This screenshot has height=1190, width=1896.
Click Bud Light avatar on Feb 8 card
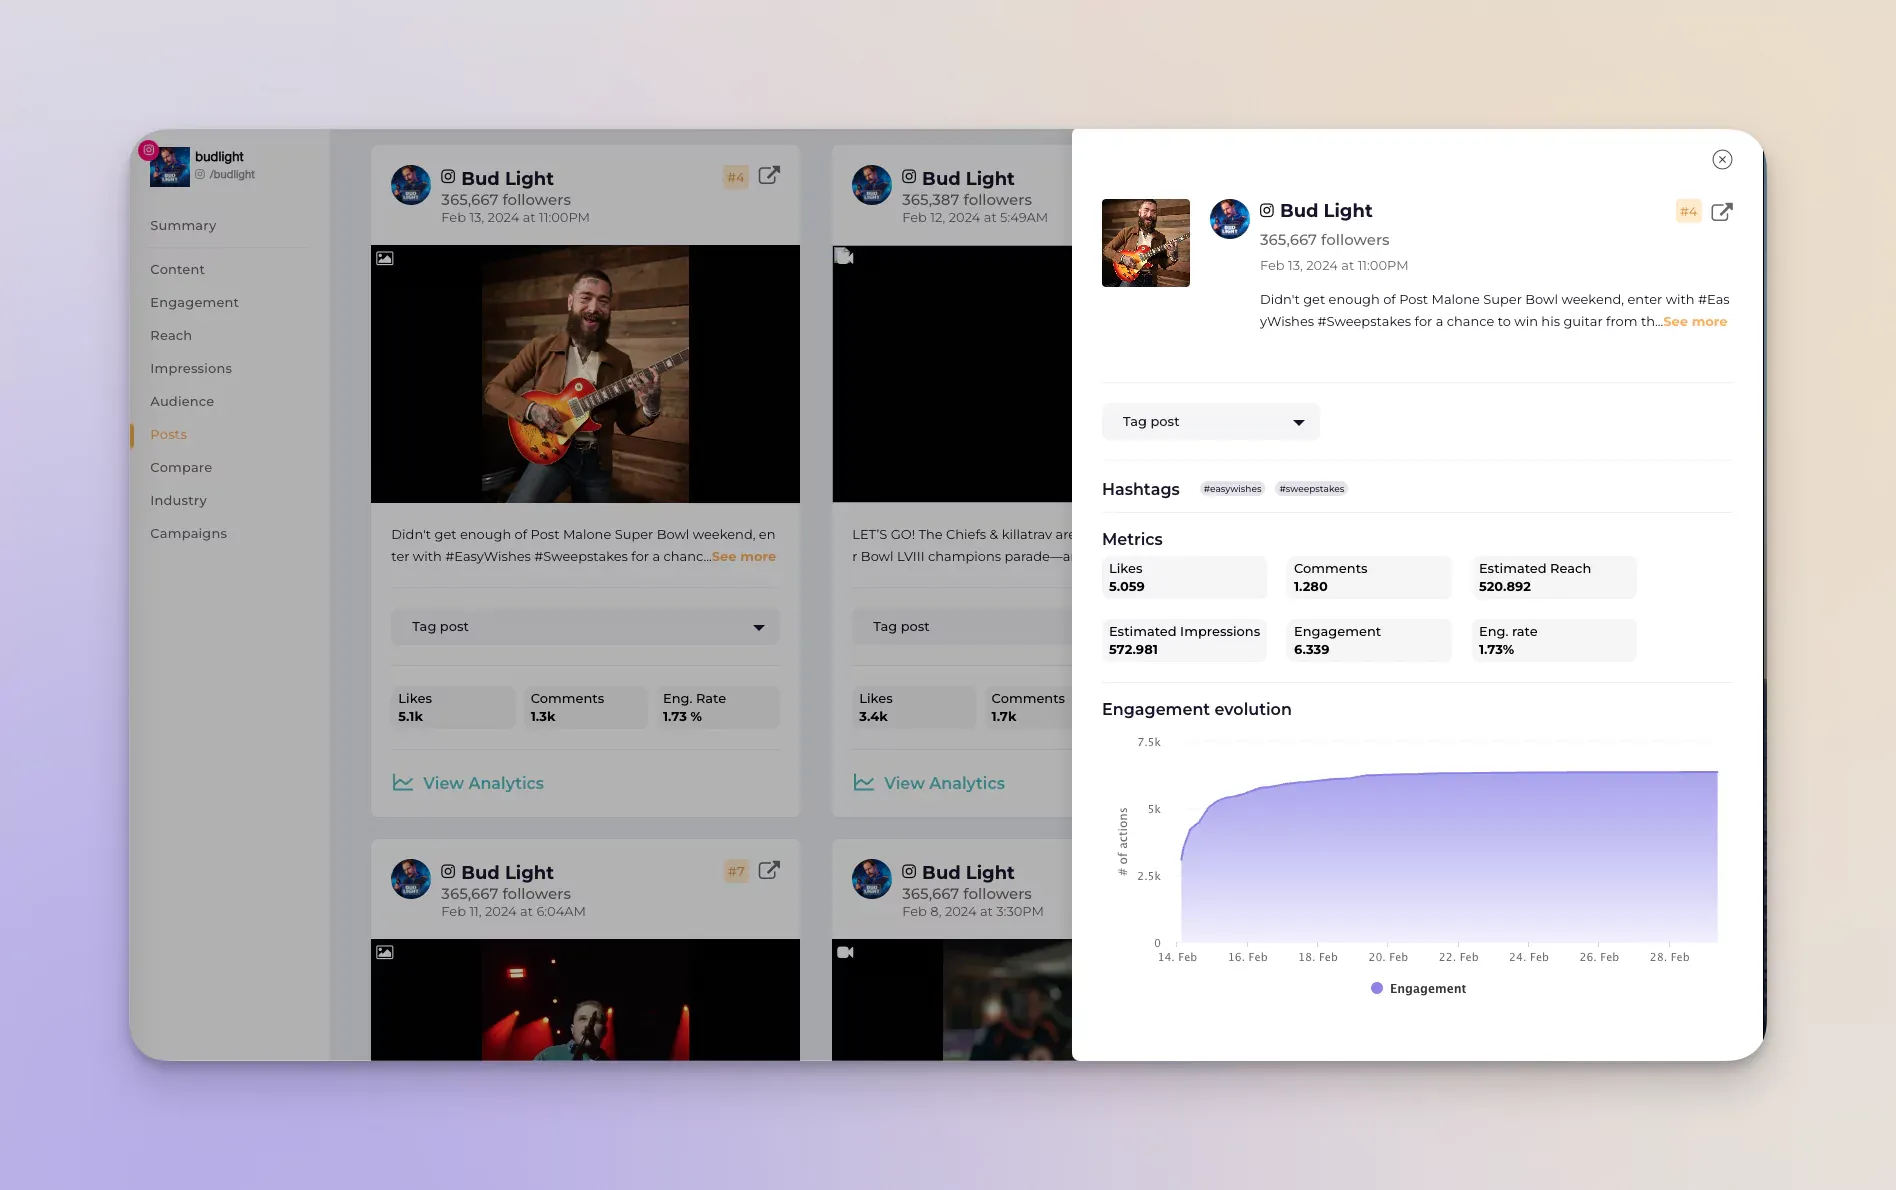(x=872, y=879)
